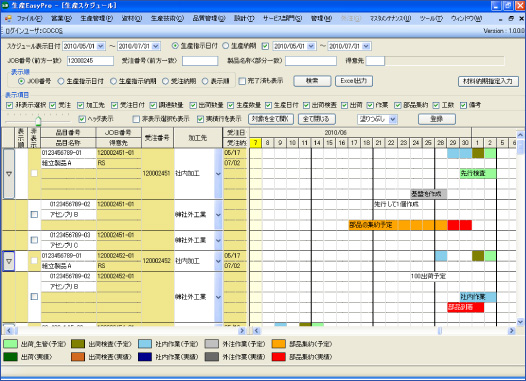Screen dimensions: 526x381
Task: Open the ファイル menu
Action: [30, 18]
